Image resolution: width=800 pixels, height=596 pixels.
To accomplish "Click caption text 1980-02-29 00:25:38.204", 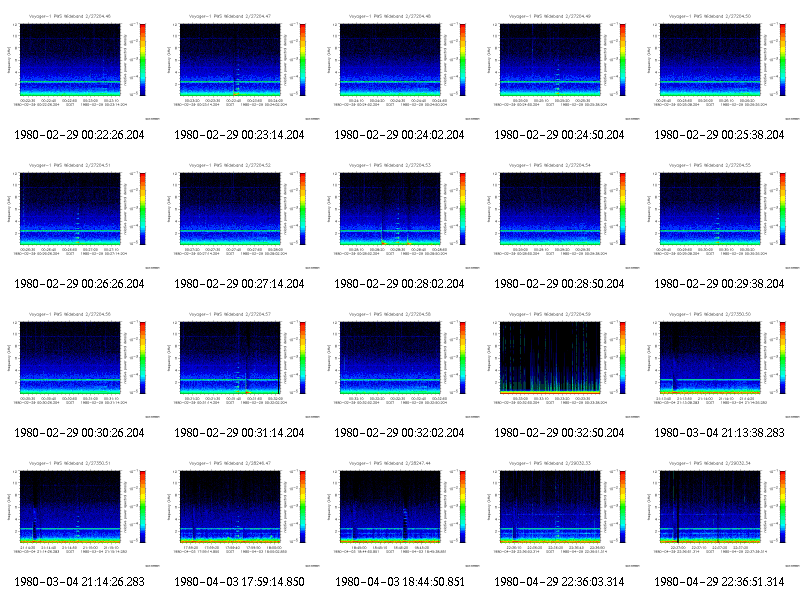I will tap(719, 135).
